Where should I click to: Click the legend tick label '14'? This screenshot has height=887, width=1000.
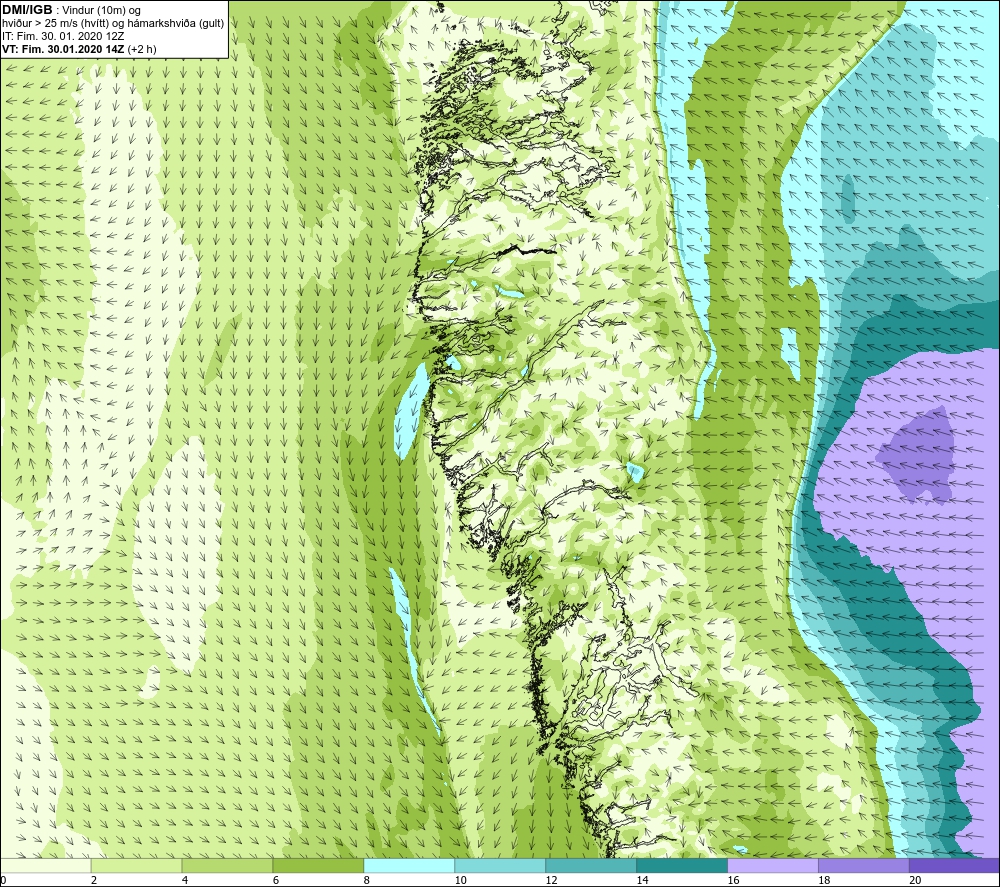[x=642, y=880]
